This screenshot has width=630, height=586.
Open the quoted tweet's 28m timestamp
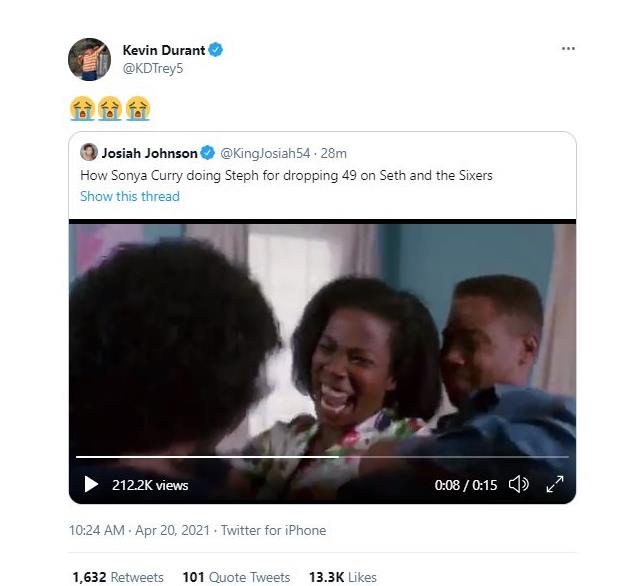(x=335, y=153)
